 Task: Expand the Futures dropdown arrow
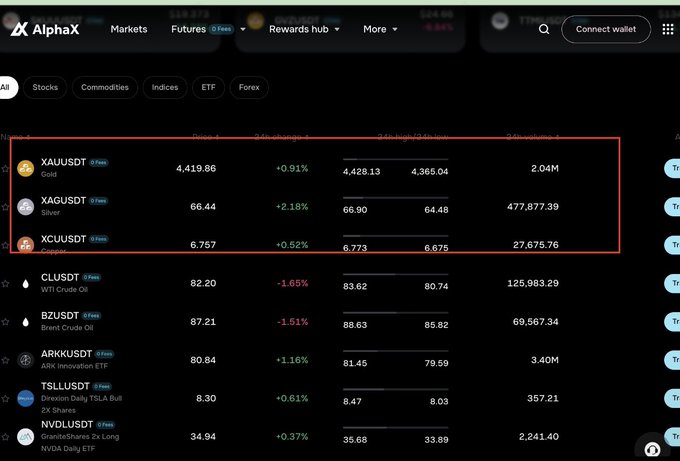243,29
